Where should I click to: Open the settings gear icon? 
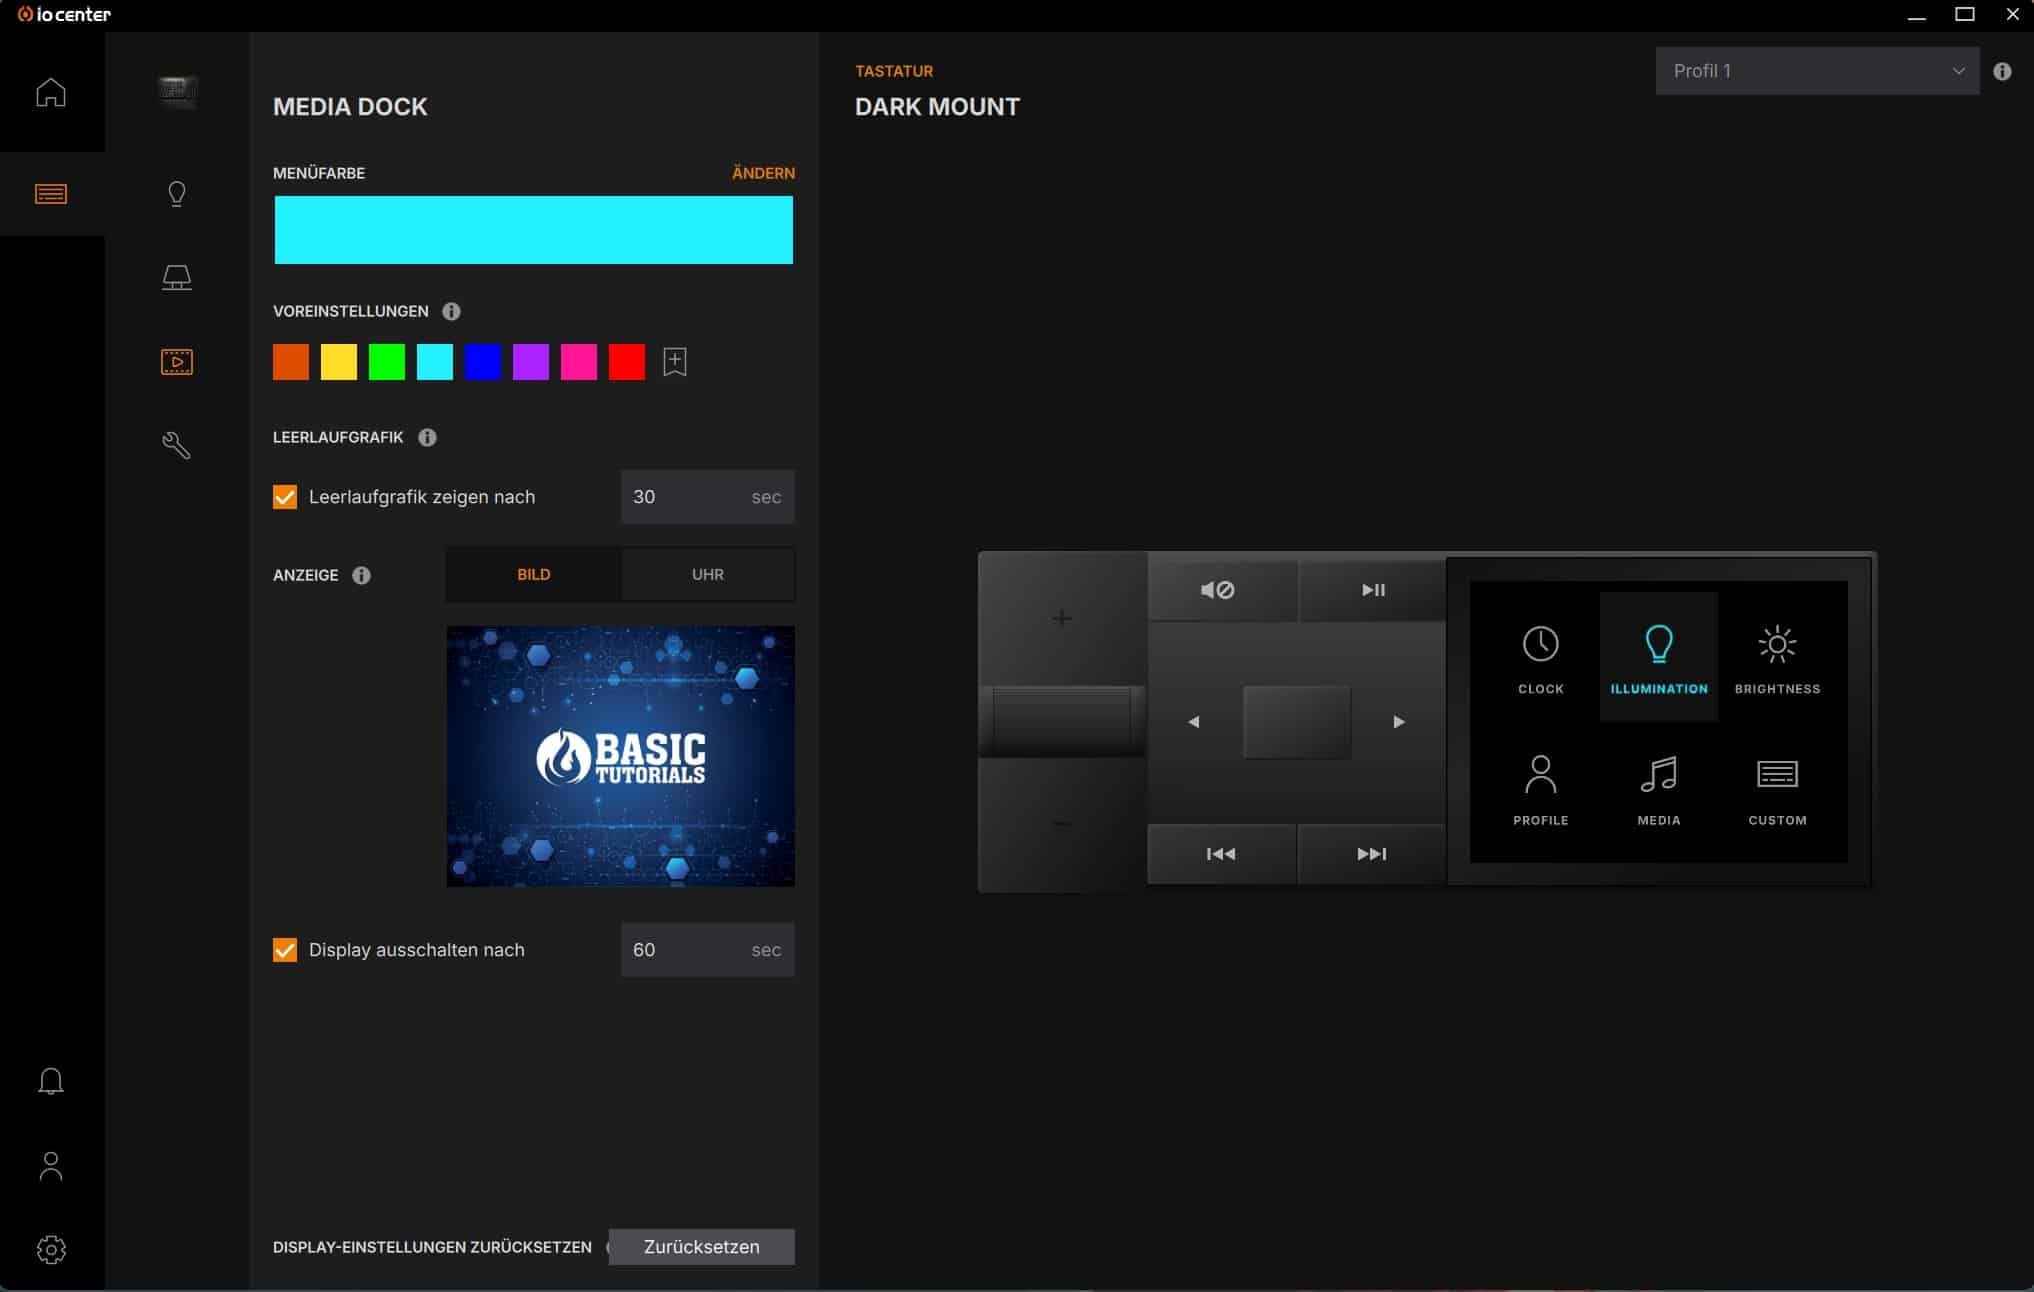51,1249
